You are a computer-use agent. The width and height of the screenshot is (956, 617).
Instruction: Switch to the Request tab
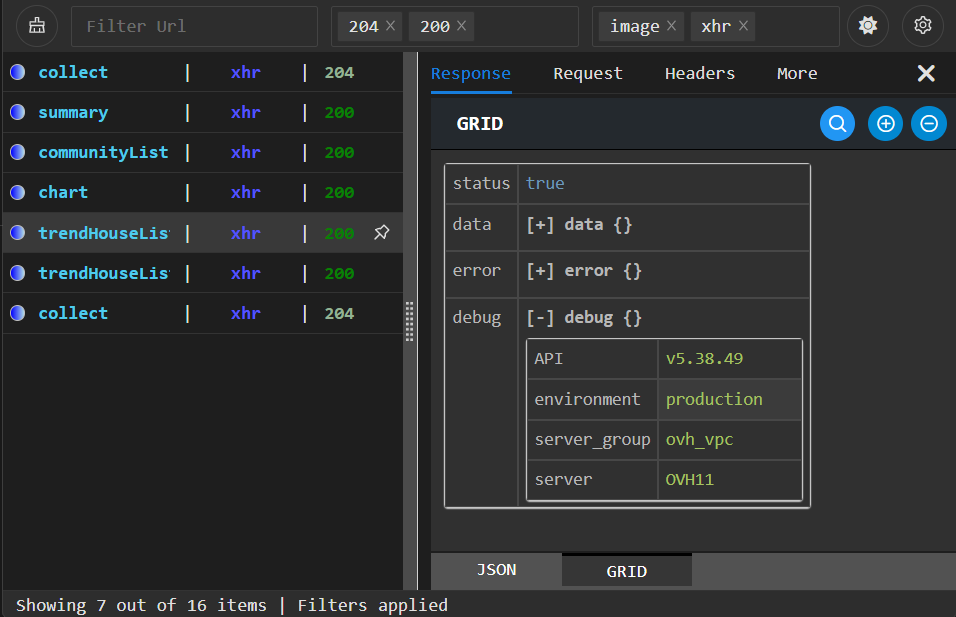588,74
